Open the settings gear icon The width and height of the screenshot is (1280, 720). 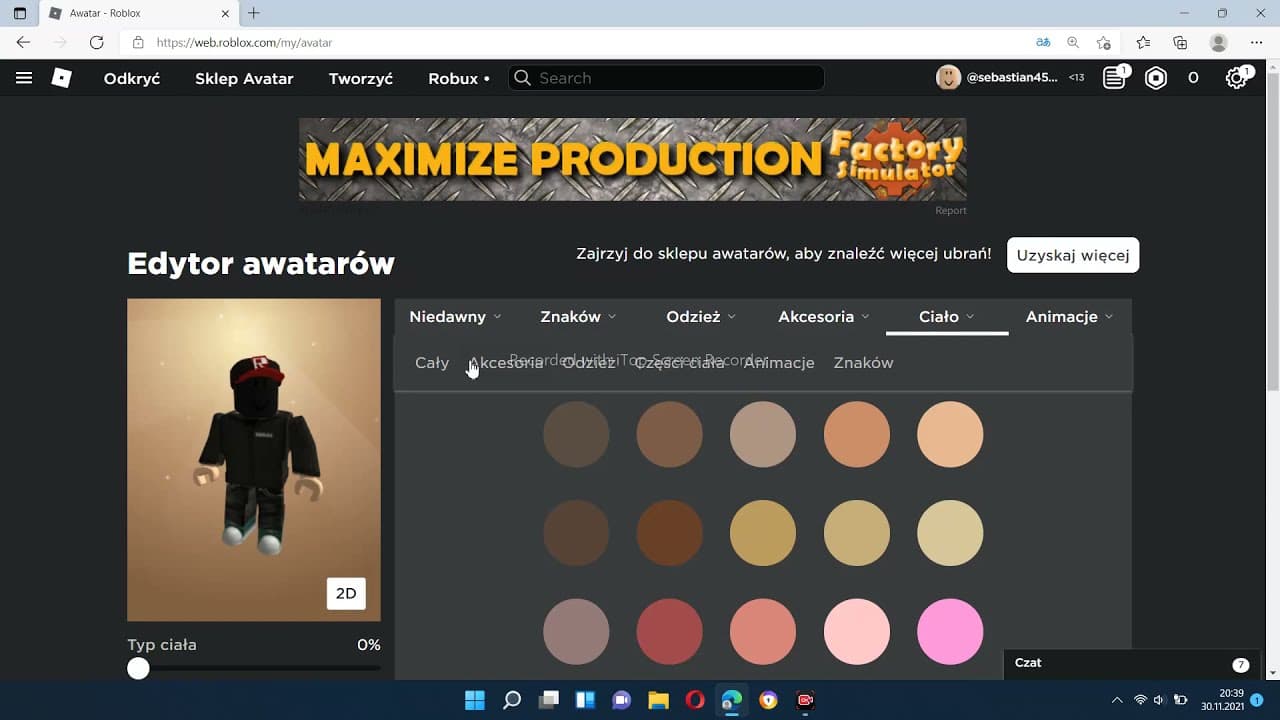tap(1237, 78)
